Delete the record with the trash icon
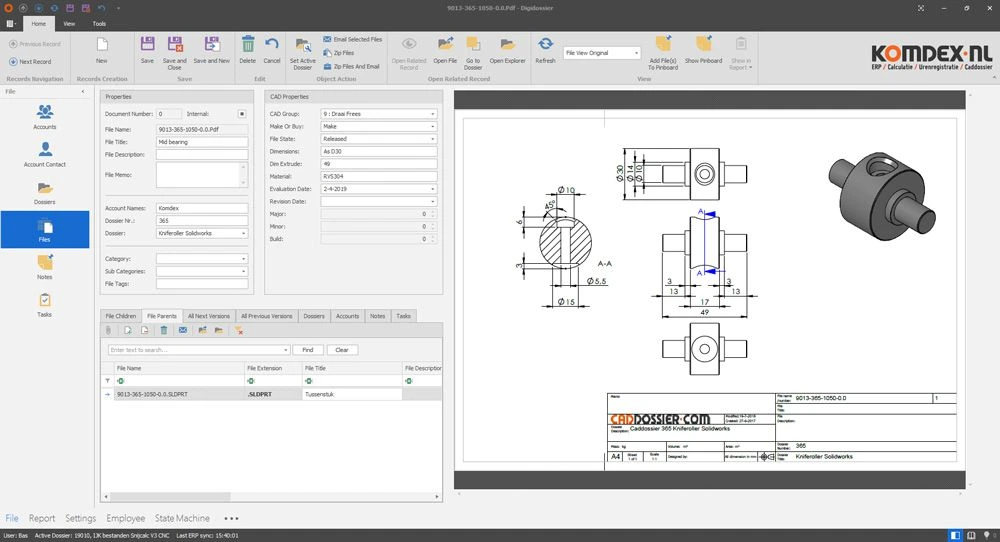This screenshot has width=1000, height=542. (x=247, y=46)
